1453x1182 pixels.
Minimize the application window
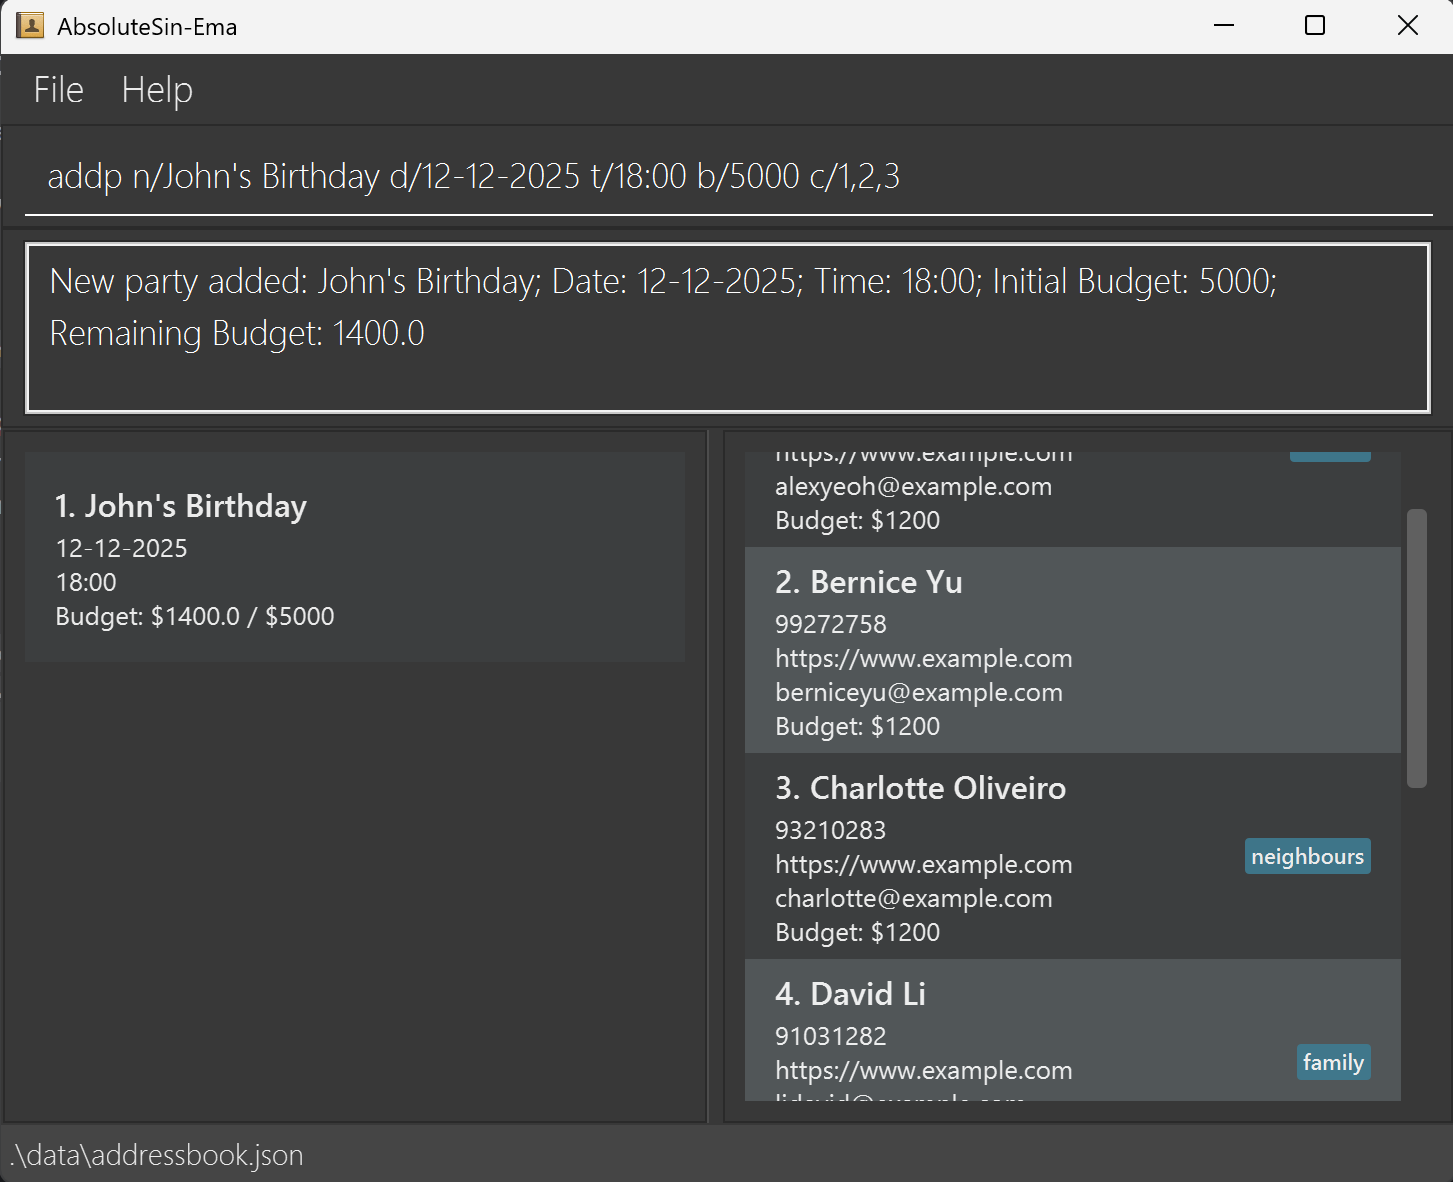tap(1224, 26)
